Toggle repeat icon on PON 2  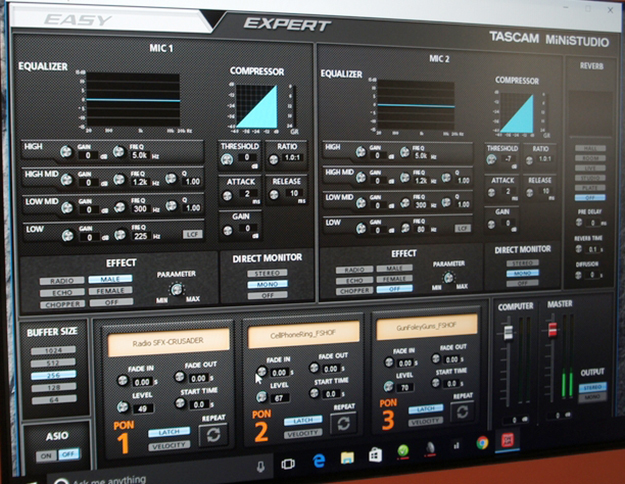(x=344, y=423)
